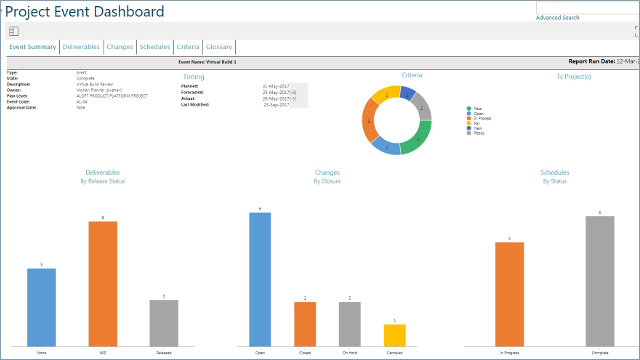The height and width of the screenshot is (360, 640).
Task: Select the yellow Cancelled bar in Changes
Action: pyautogui.click(x=395, y=335)
